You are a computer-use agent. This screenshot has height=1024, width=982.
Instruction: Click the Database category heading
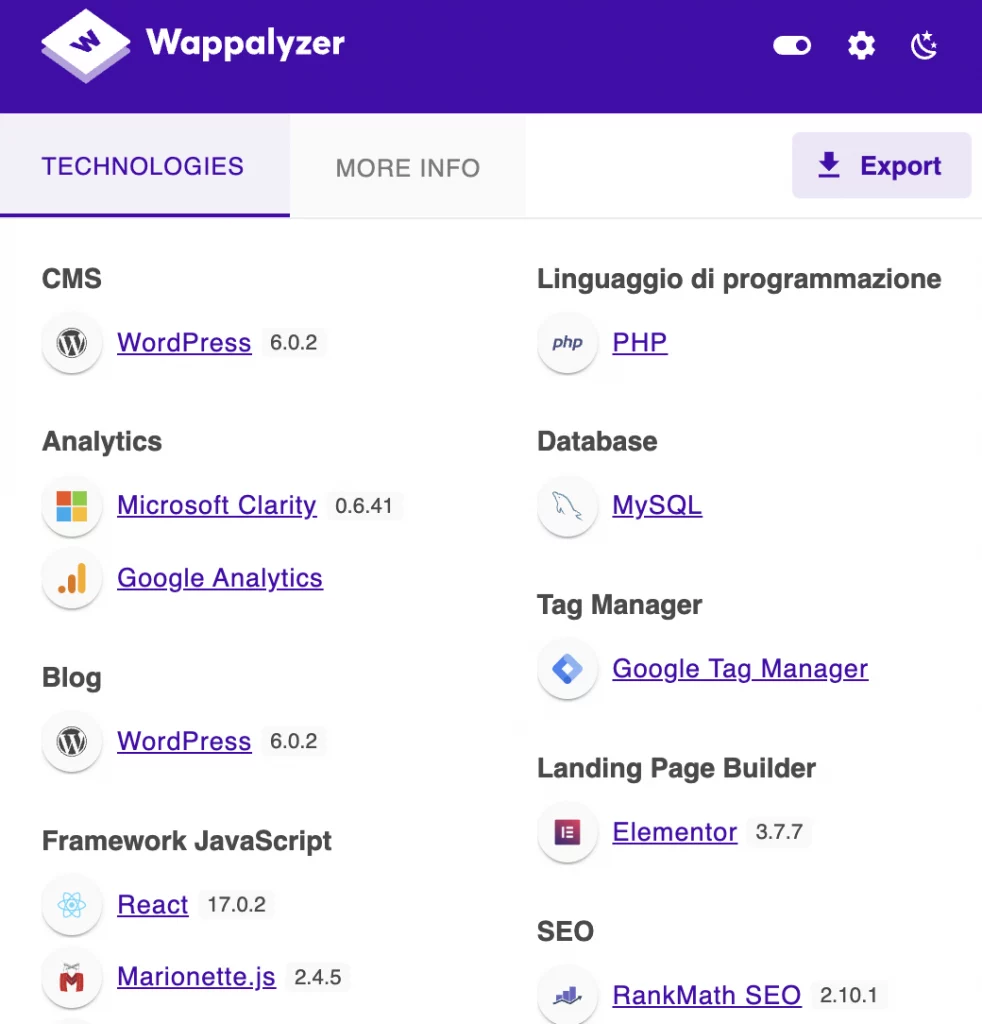tap(597, 442)
